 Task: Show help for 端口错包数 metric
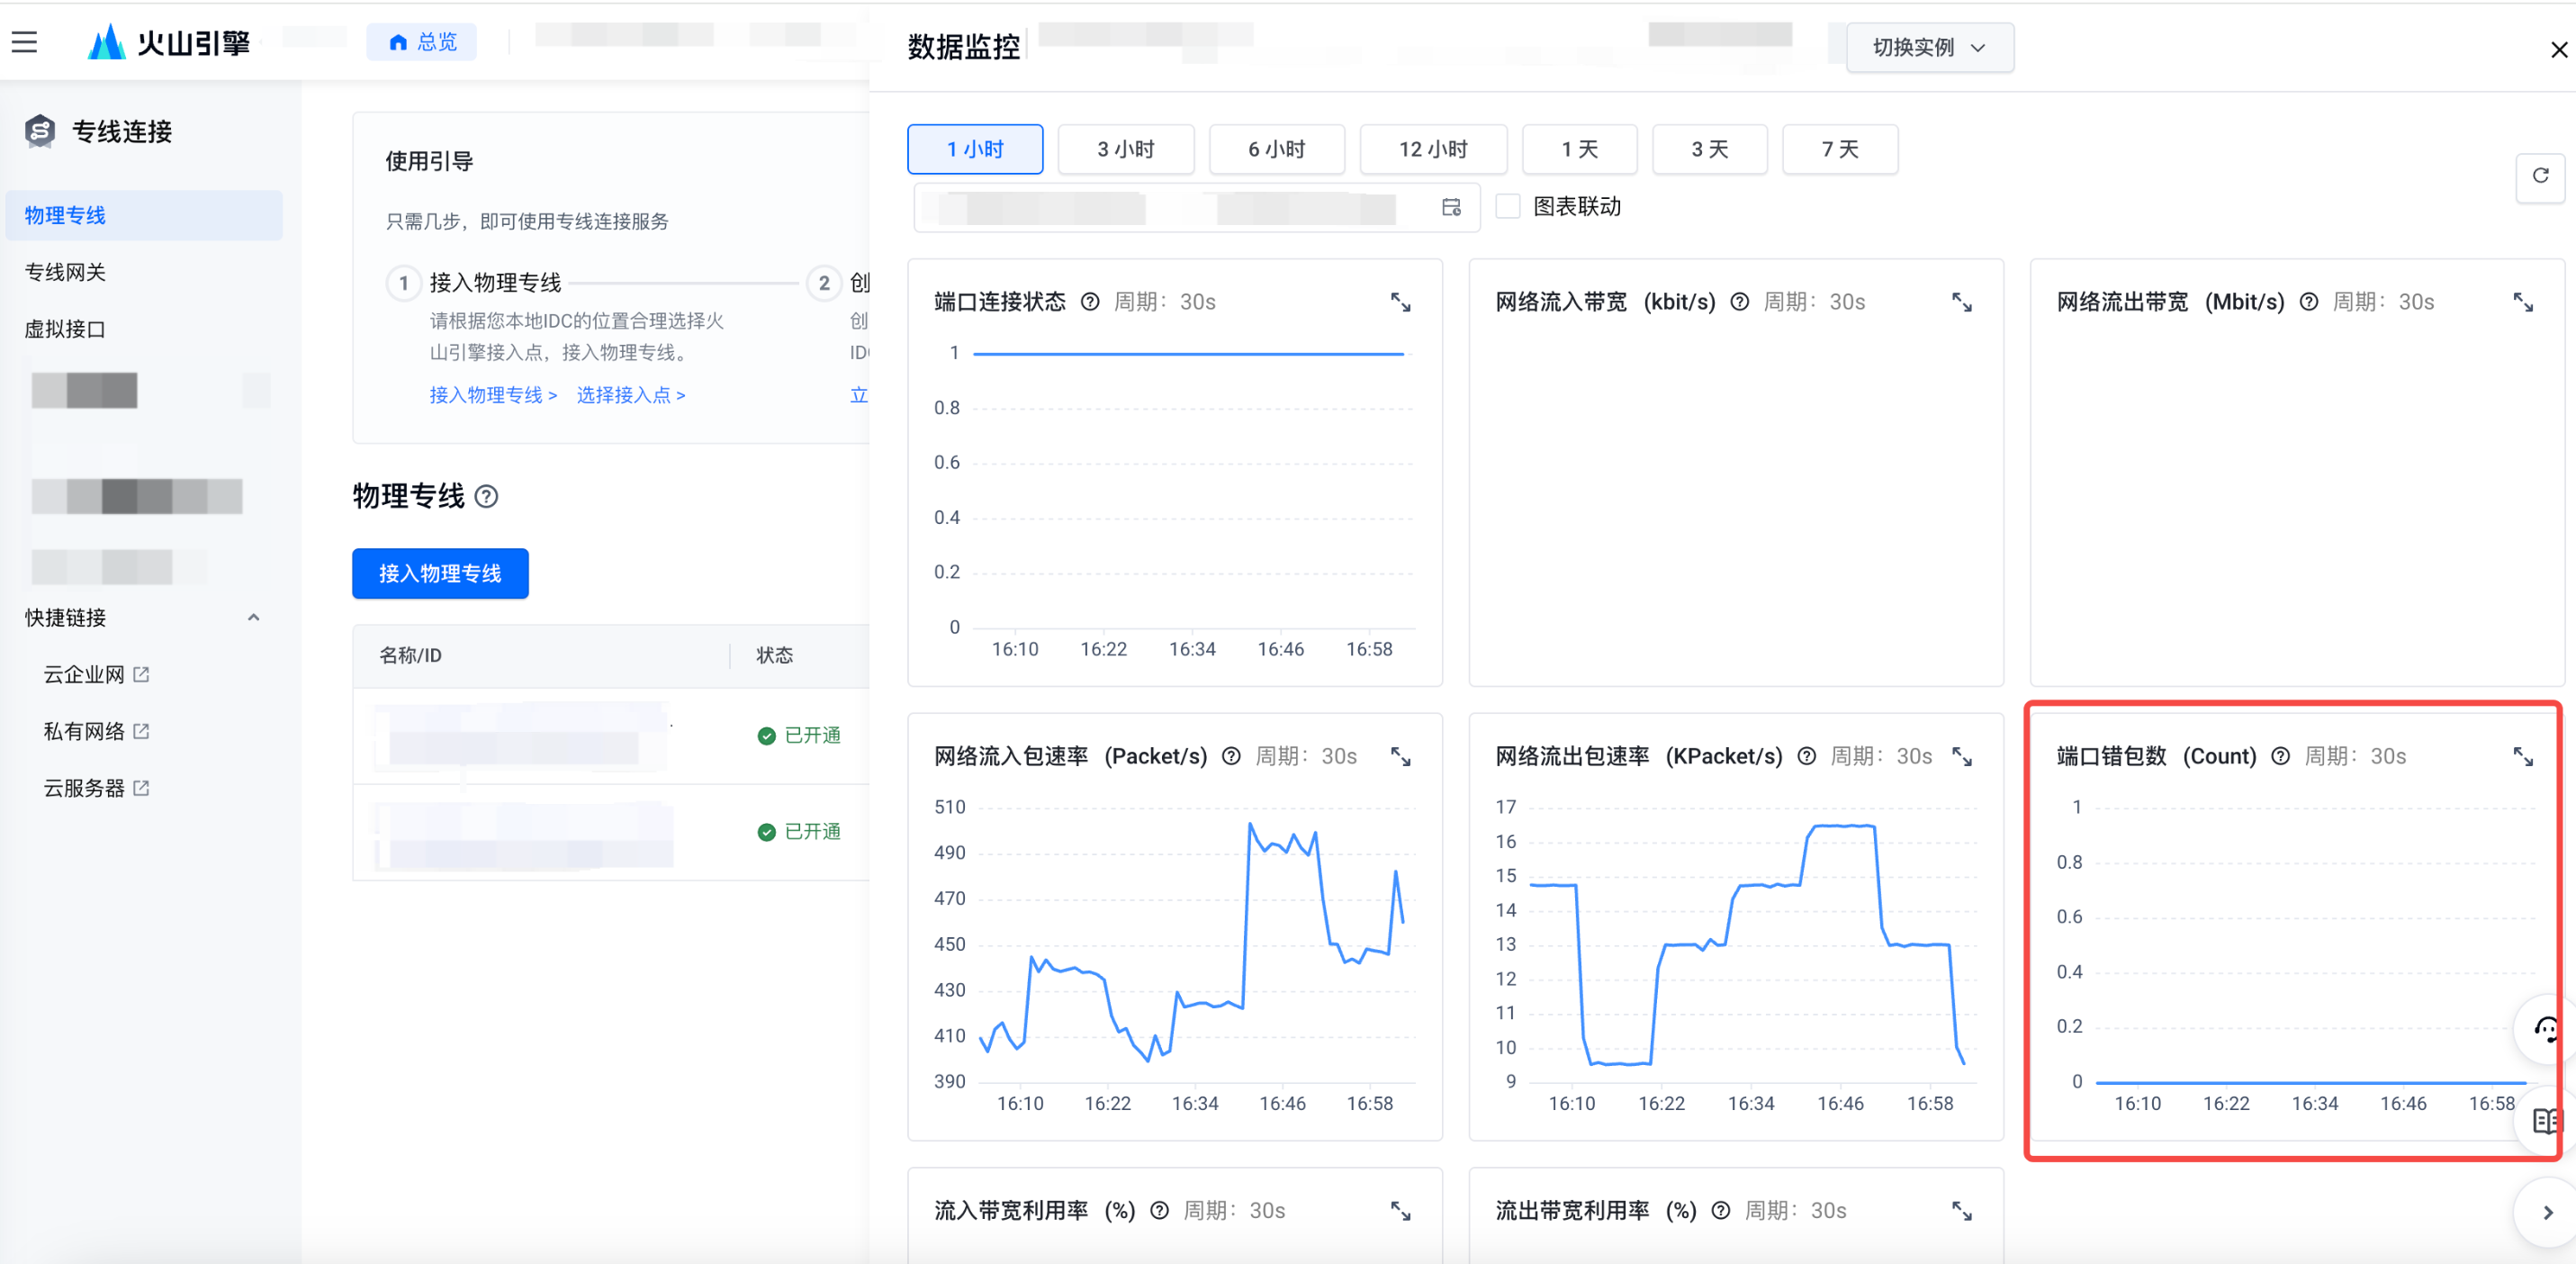point(2280,757)
